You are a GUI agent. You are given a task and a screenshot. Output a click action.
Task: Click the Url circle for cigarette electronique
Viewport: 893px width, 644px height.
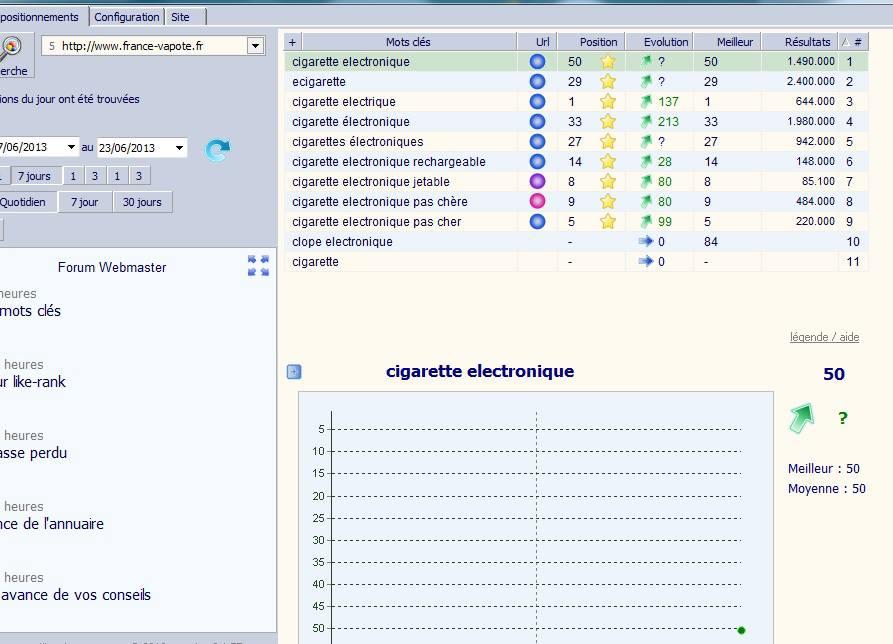tap(537, 61)
